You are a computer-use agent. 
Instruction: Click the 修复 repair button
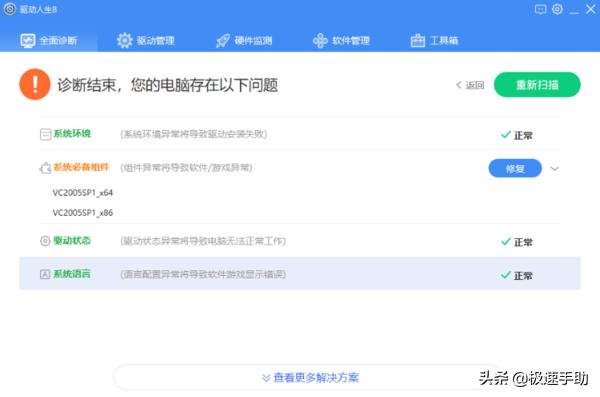(515, 168)
